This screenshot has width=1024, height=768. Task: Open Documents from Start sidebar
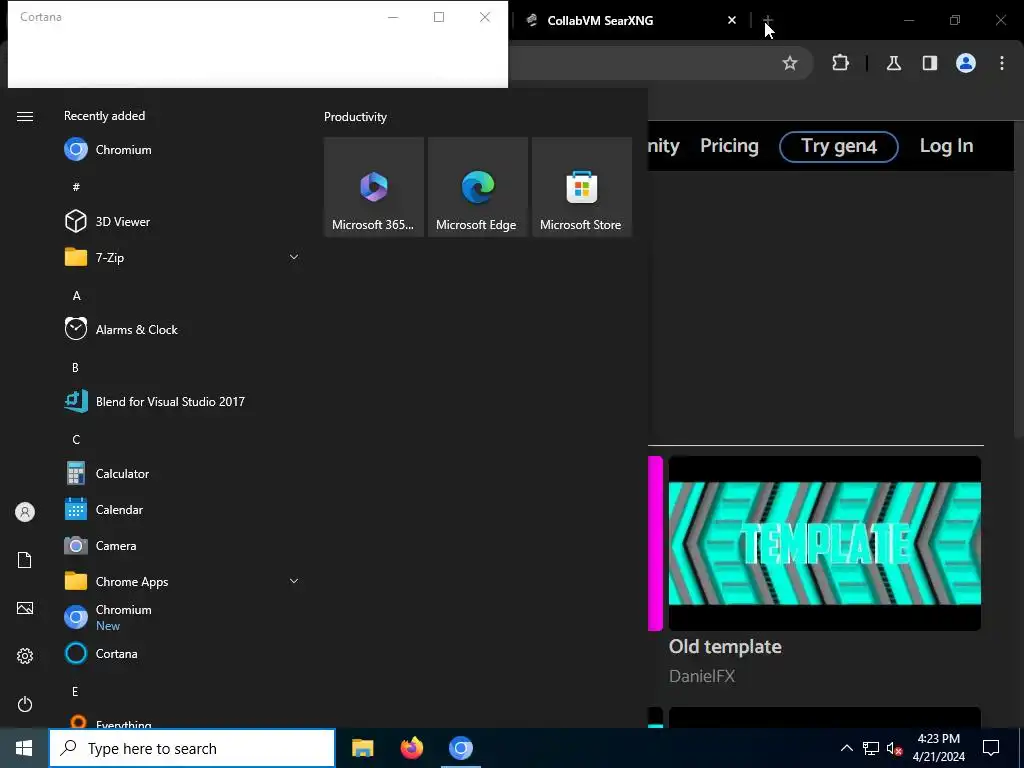25,560
